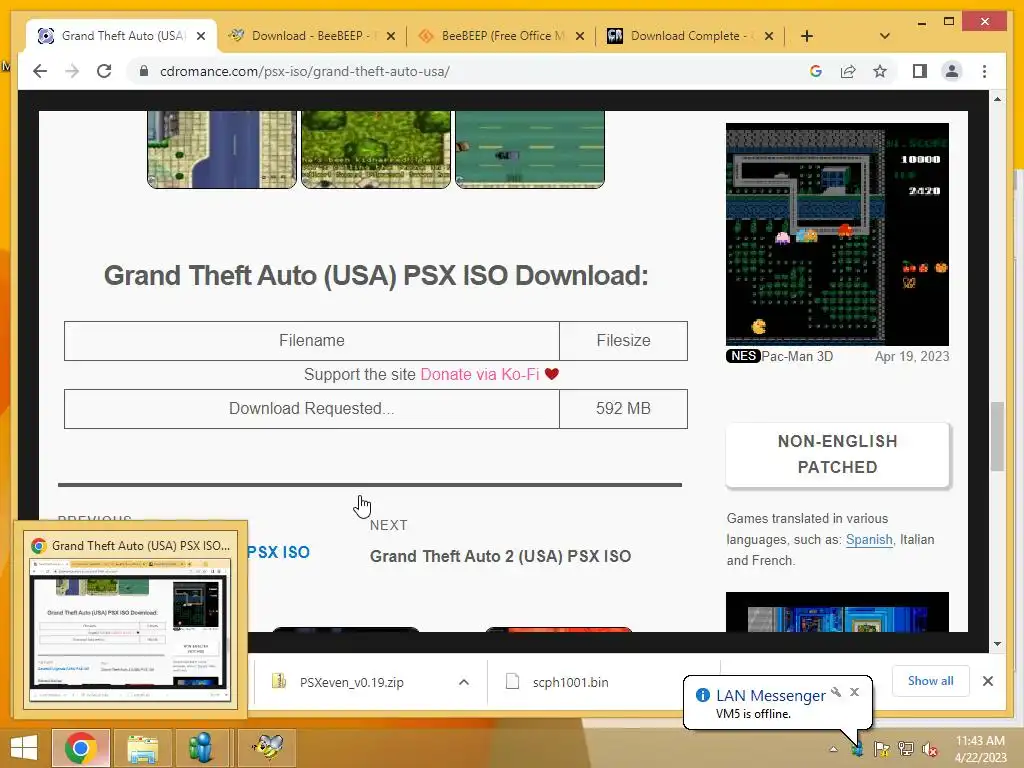This screenshot has height=768, width=1024.
Task: Bookmark this page with the star
Action: click(x=880, y=71)
